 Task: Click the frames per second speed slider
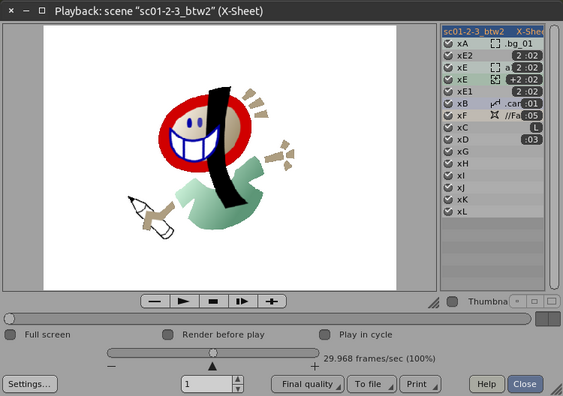point(213,353)
